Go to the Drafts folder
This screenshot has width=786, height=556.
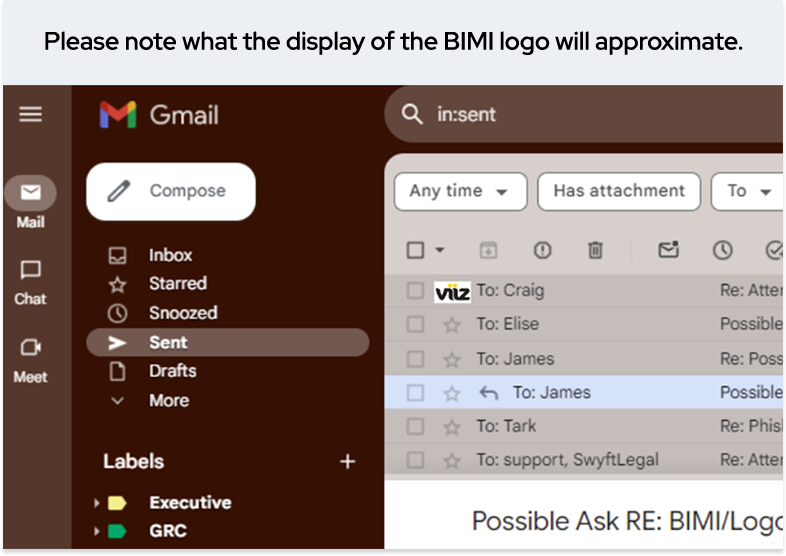click(172, 371)
